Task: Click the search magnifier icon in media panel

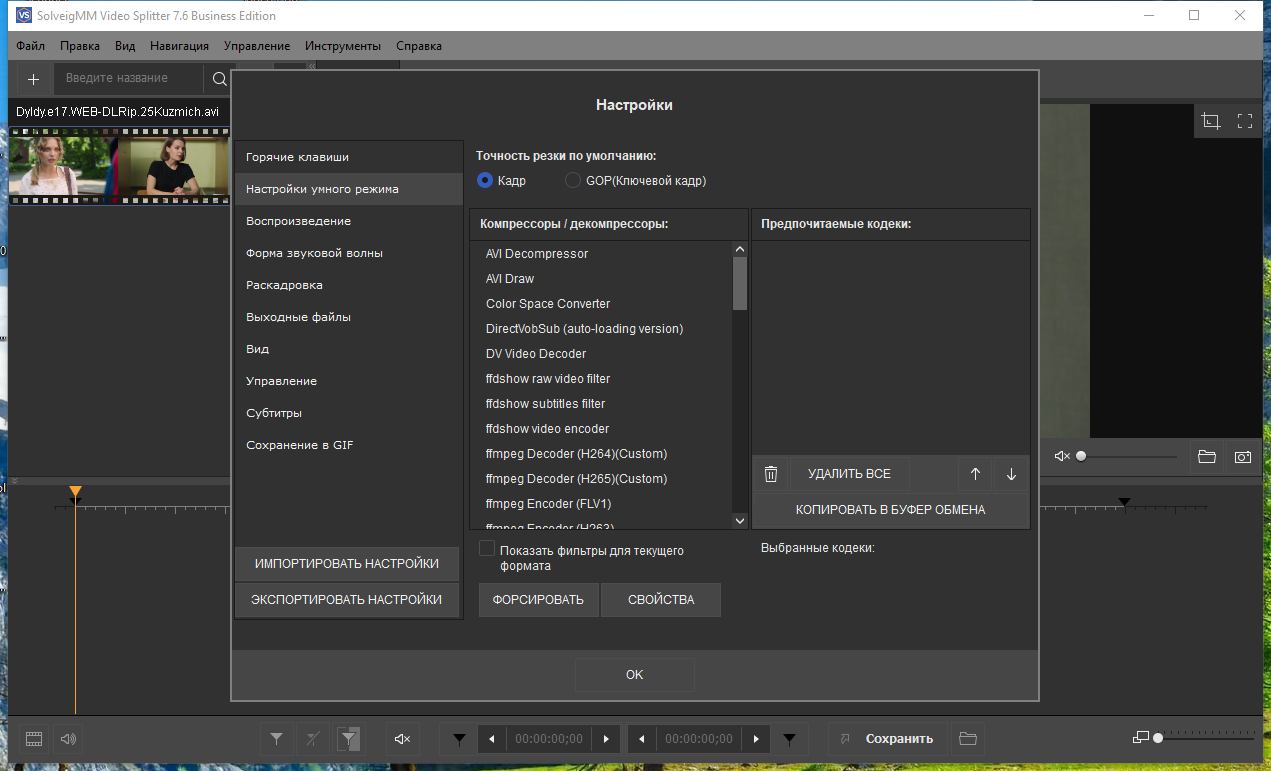Action: [219, 78]
